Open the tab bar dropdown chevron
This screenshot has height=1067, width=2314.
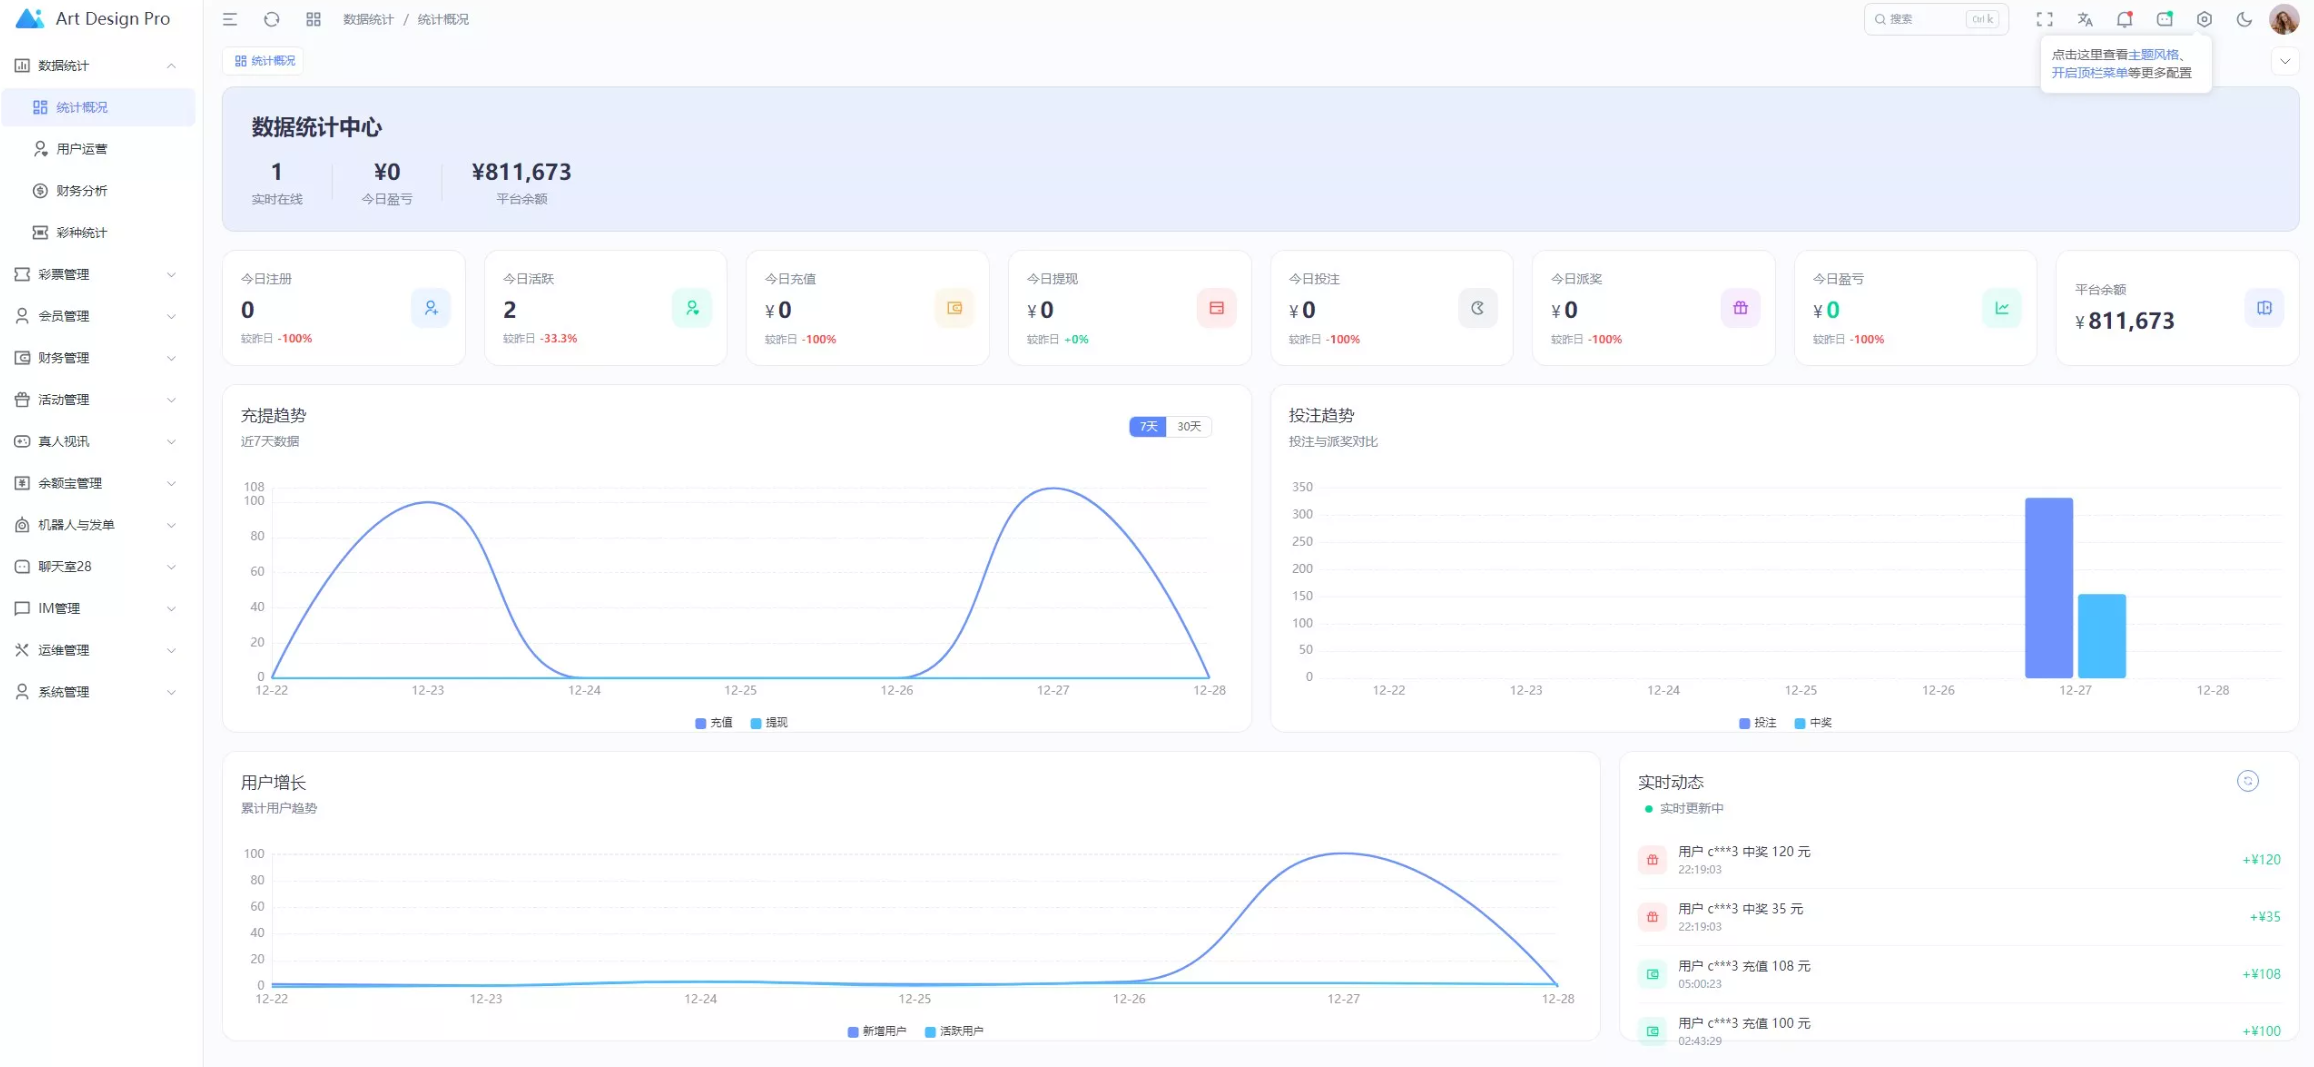pyautogui.click(x=2285, y=61)
